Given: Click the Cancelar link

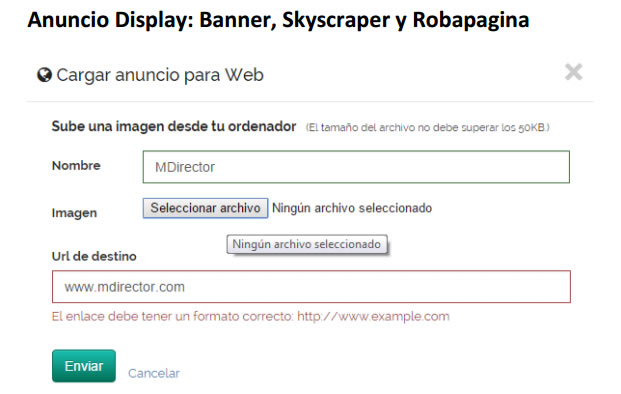Looking at the screenshot, I should pos(154,373).
